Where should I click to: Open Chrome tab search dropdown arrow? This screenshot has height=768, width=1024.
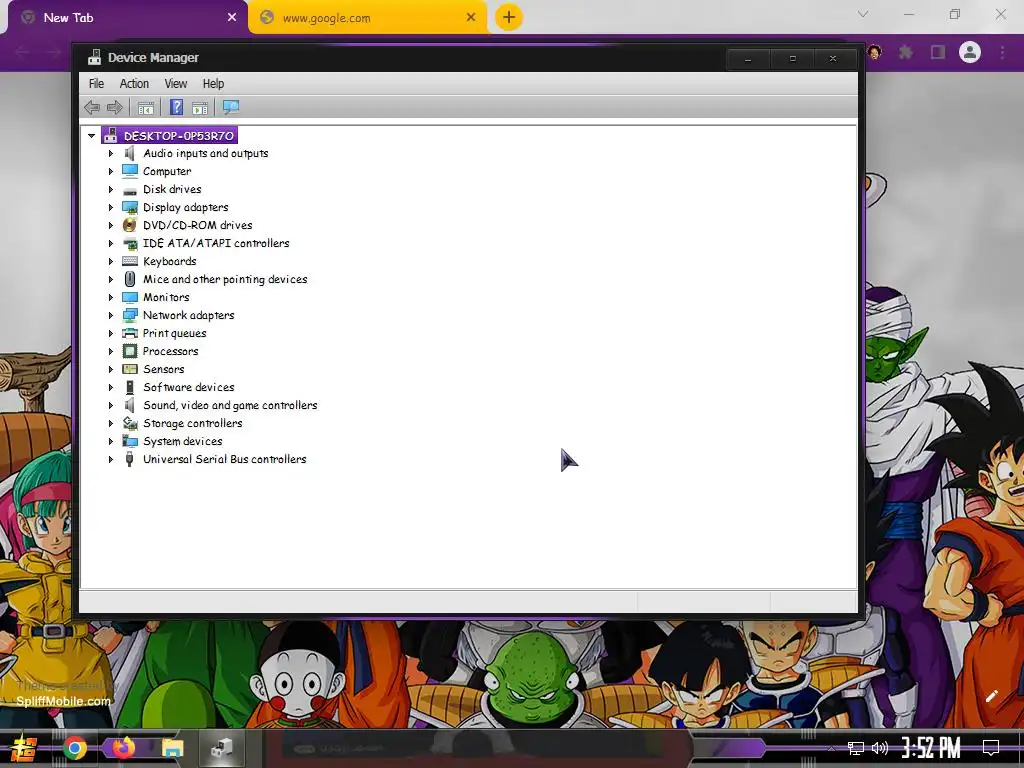863,14
